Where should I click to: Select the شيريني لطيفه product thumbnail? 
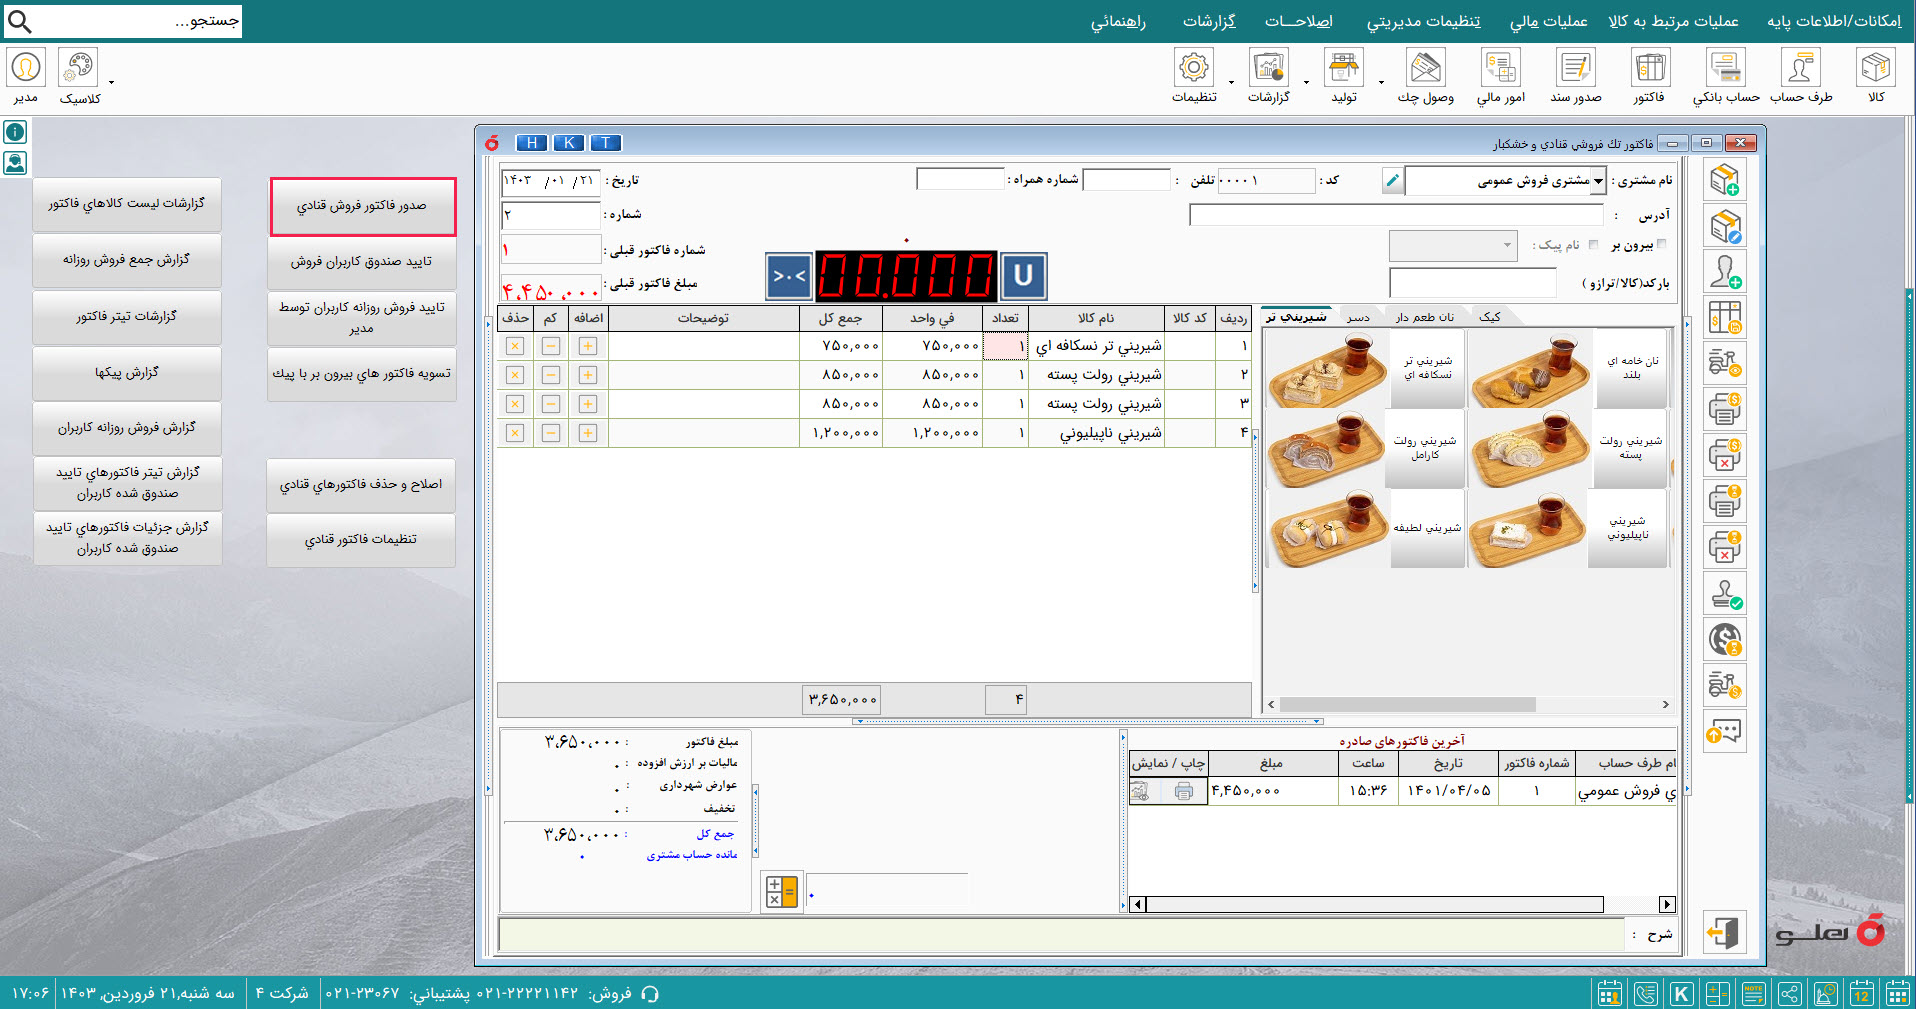coord(1365,530)
